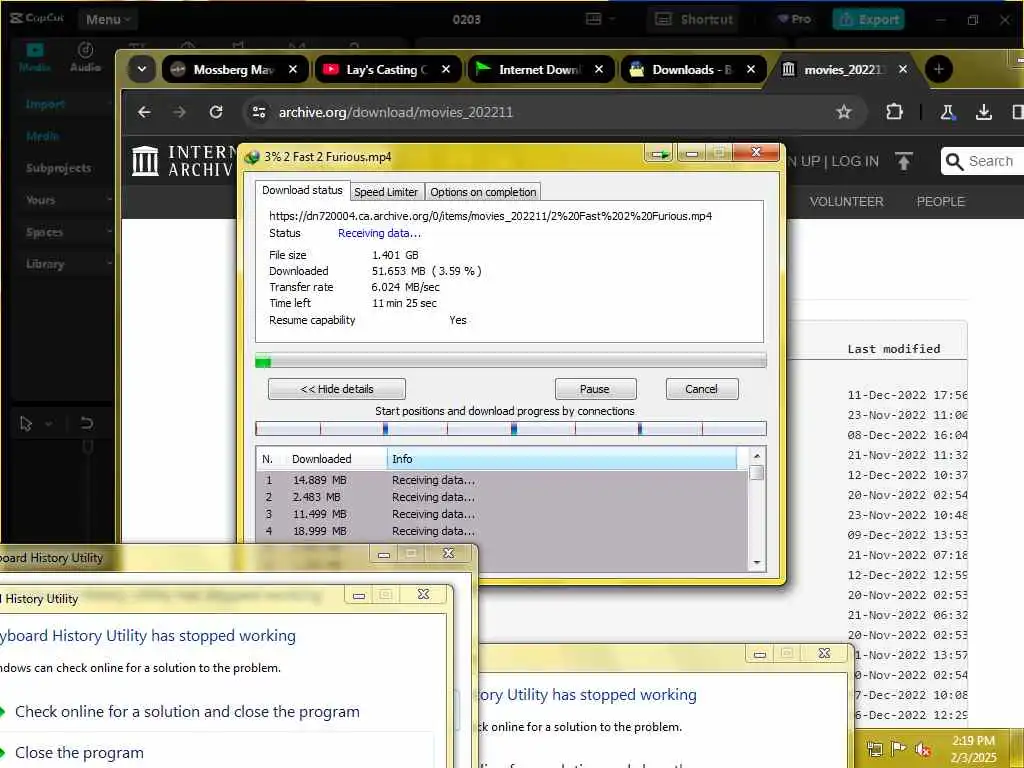Click the connections list scroll down arrow

pyautogui.click(x=757, y=562)
